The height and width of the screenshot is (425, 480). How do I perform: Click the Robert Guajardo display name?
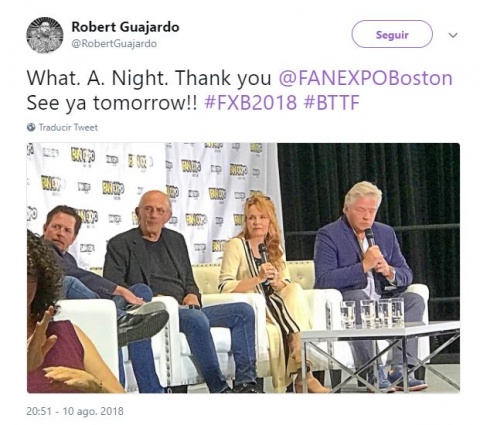[125, 27]
